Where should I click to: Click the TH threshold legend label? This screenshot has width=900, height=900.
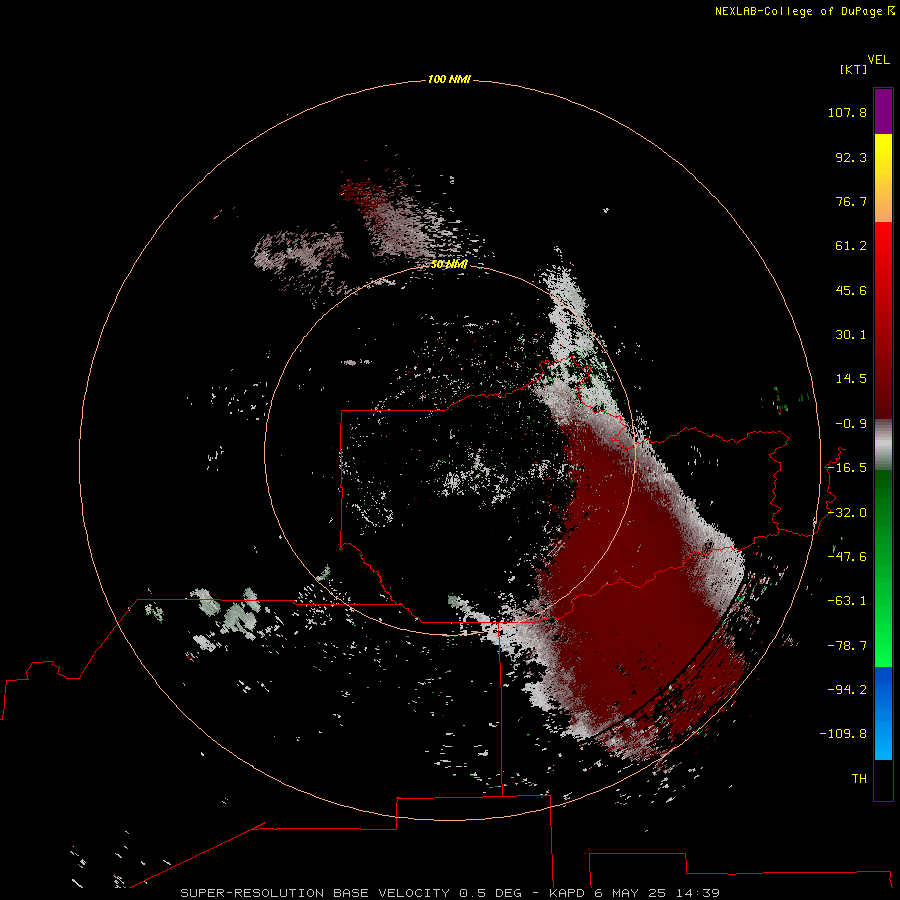tap(859, 779)
